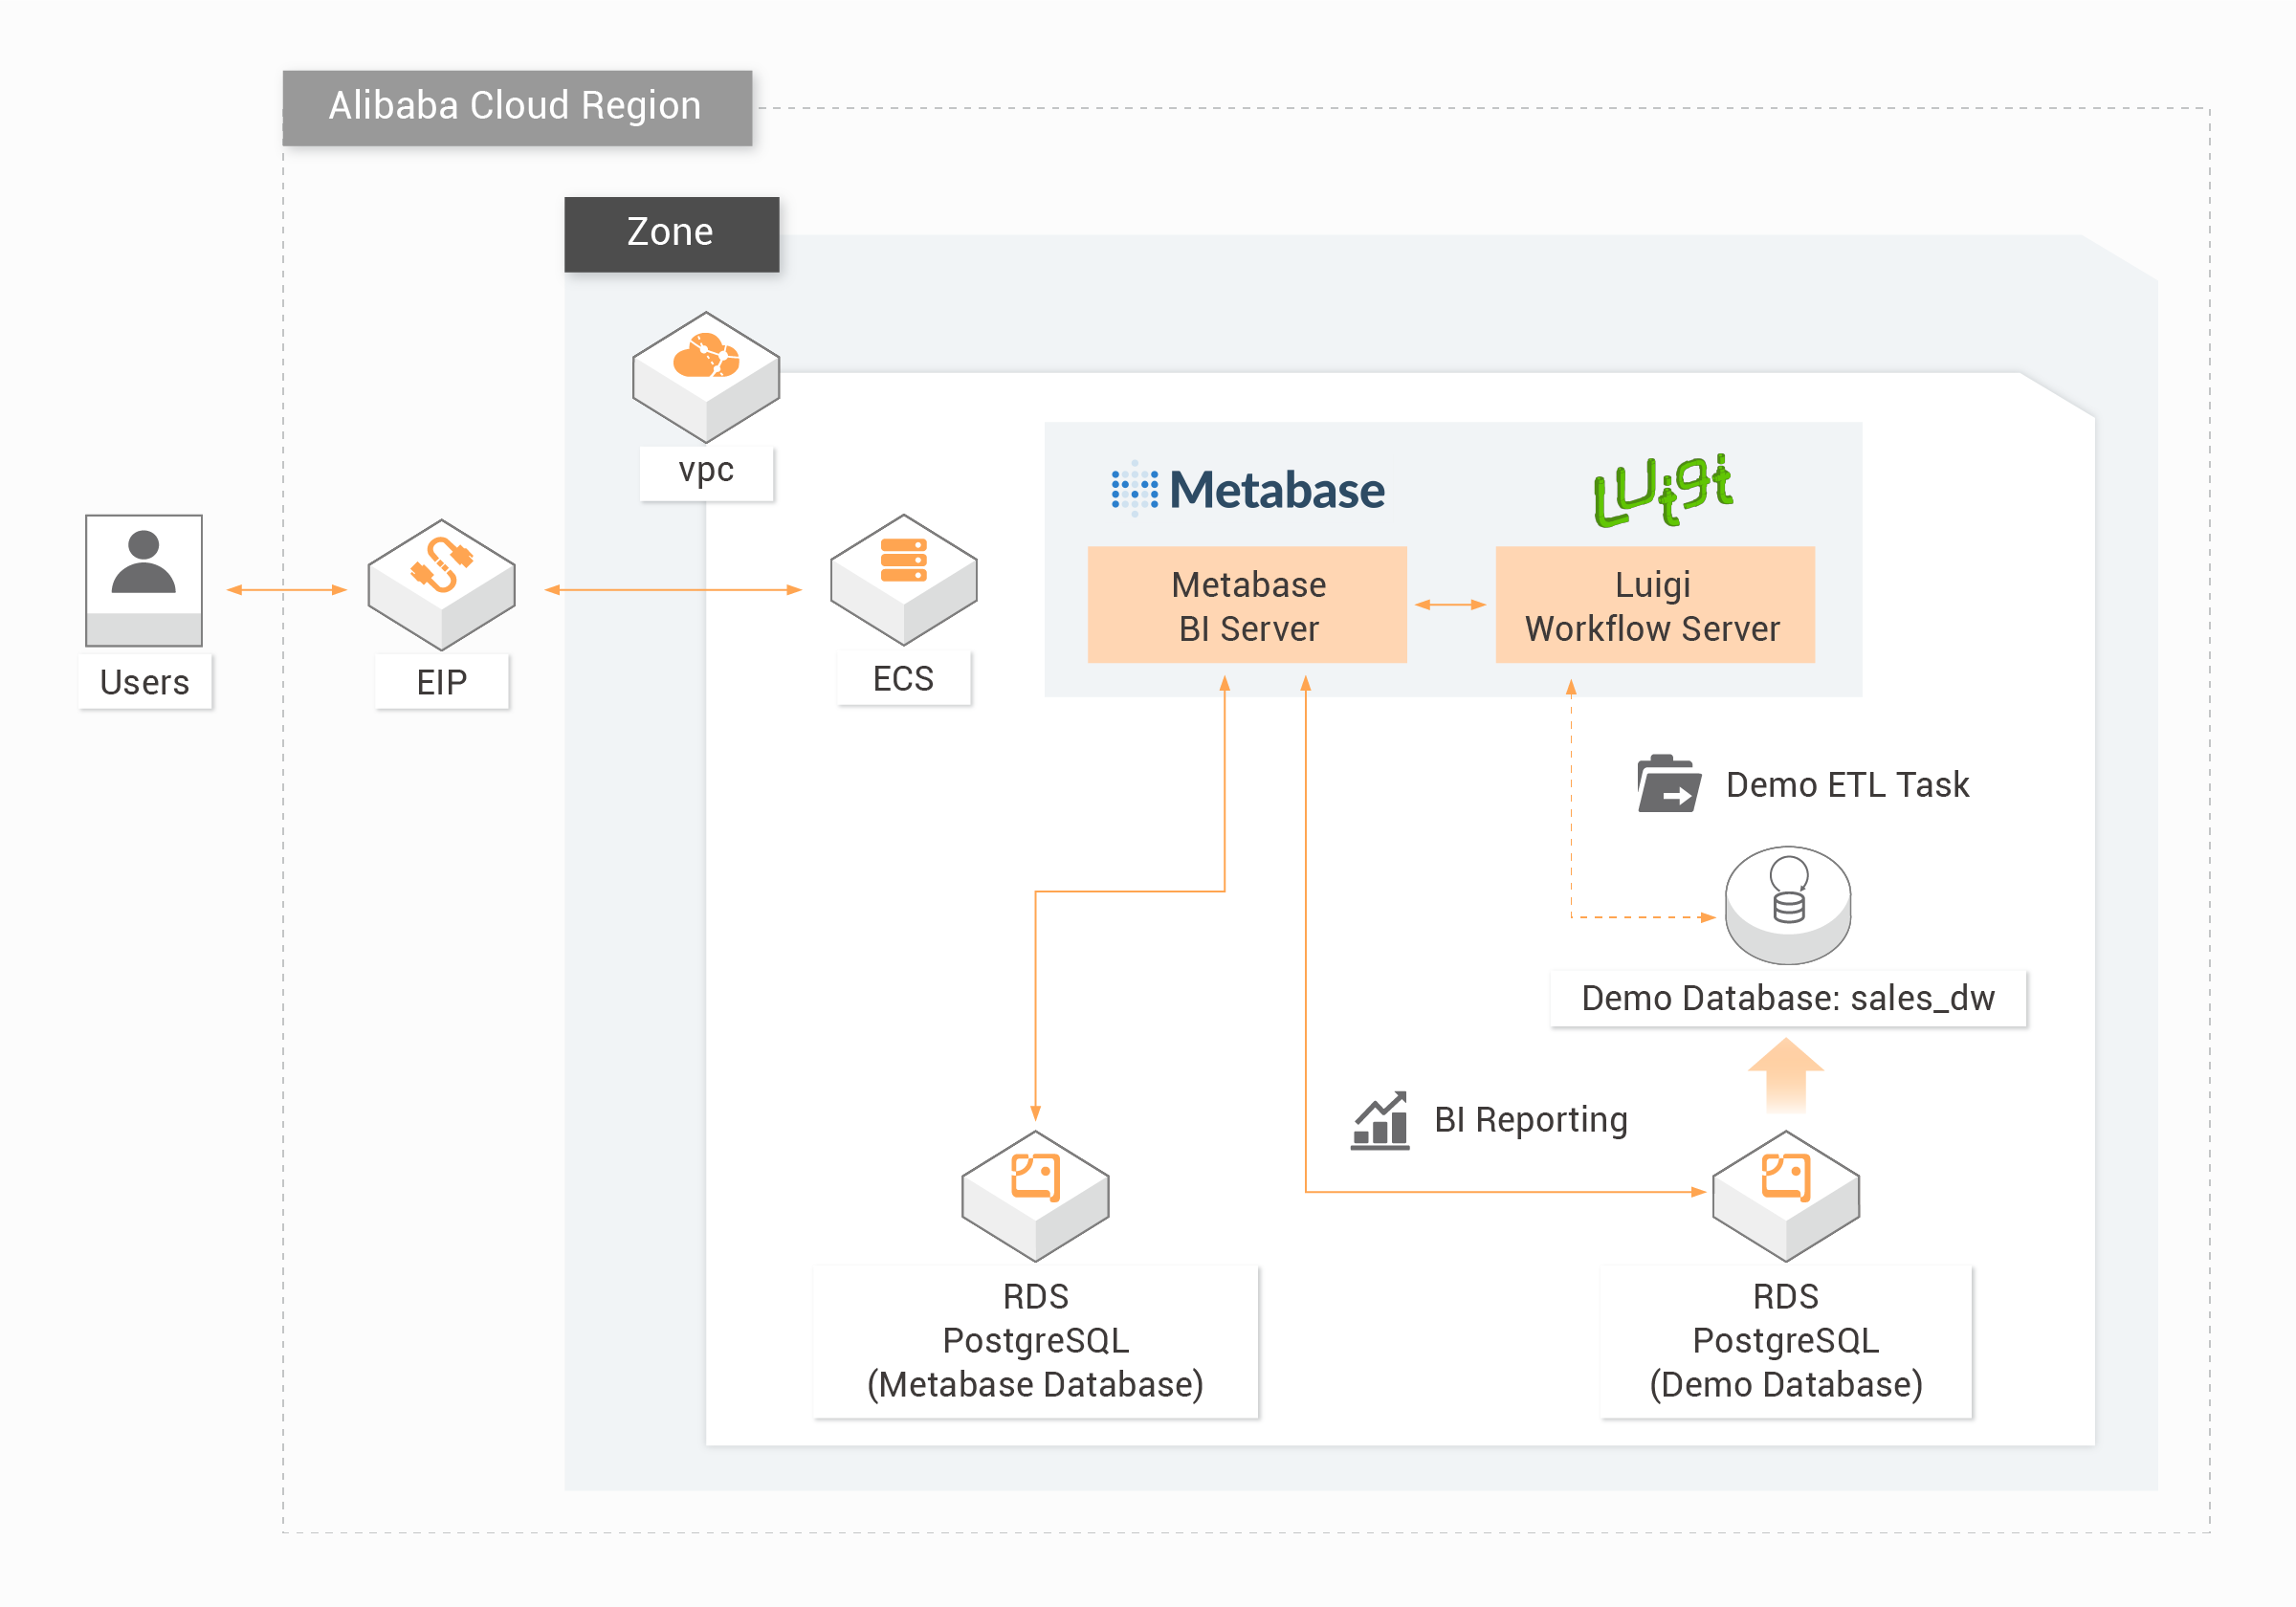Click the Metabase logo

[x=1248, y=489]
